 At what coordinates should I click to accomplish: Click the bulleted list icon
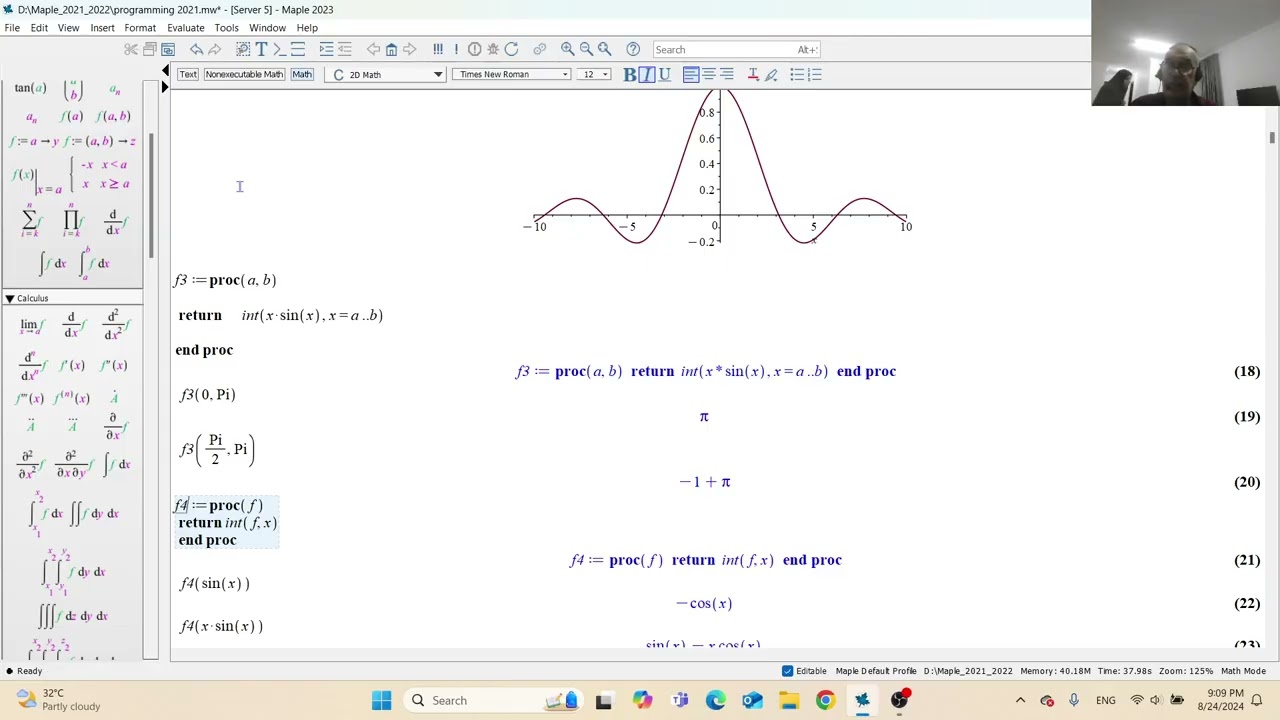coord(797,74)
